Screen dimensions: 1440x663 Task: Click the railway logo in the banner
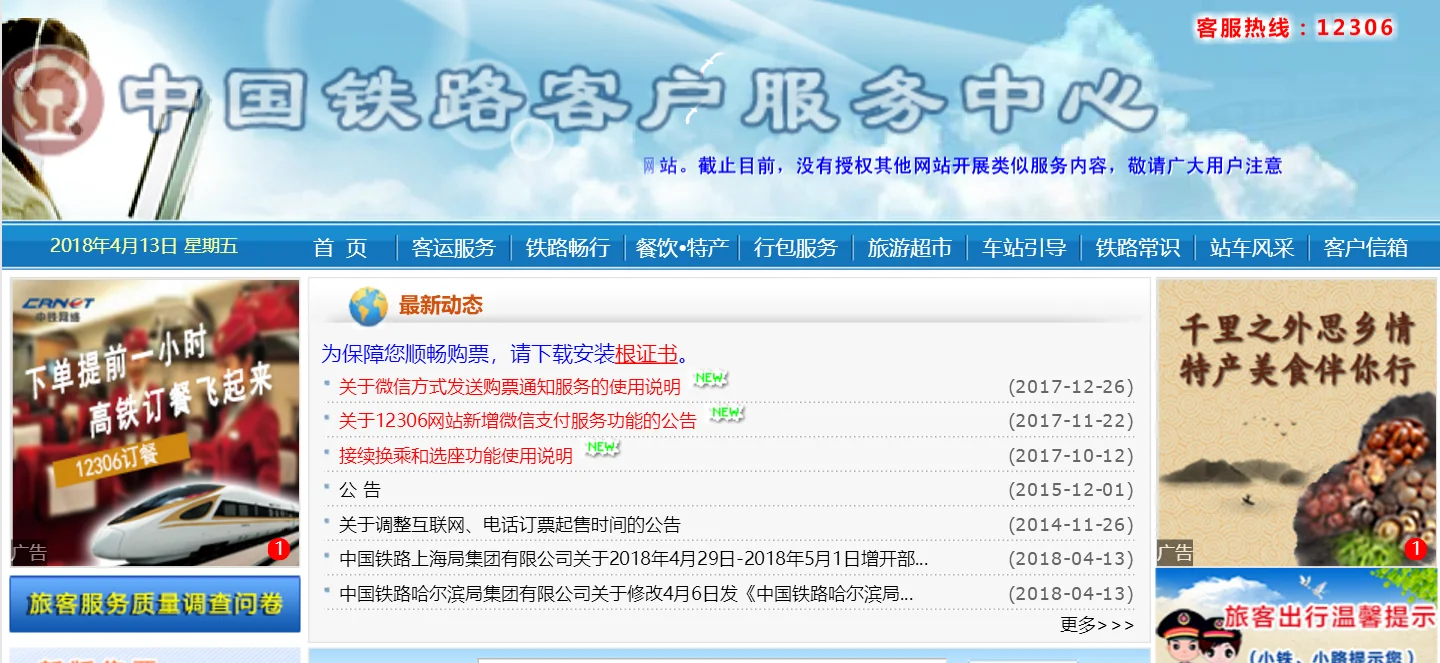tap(52, 102)
